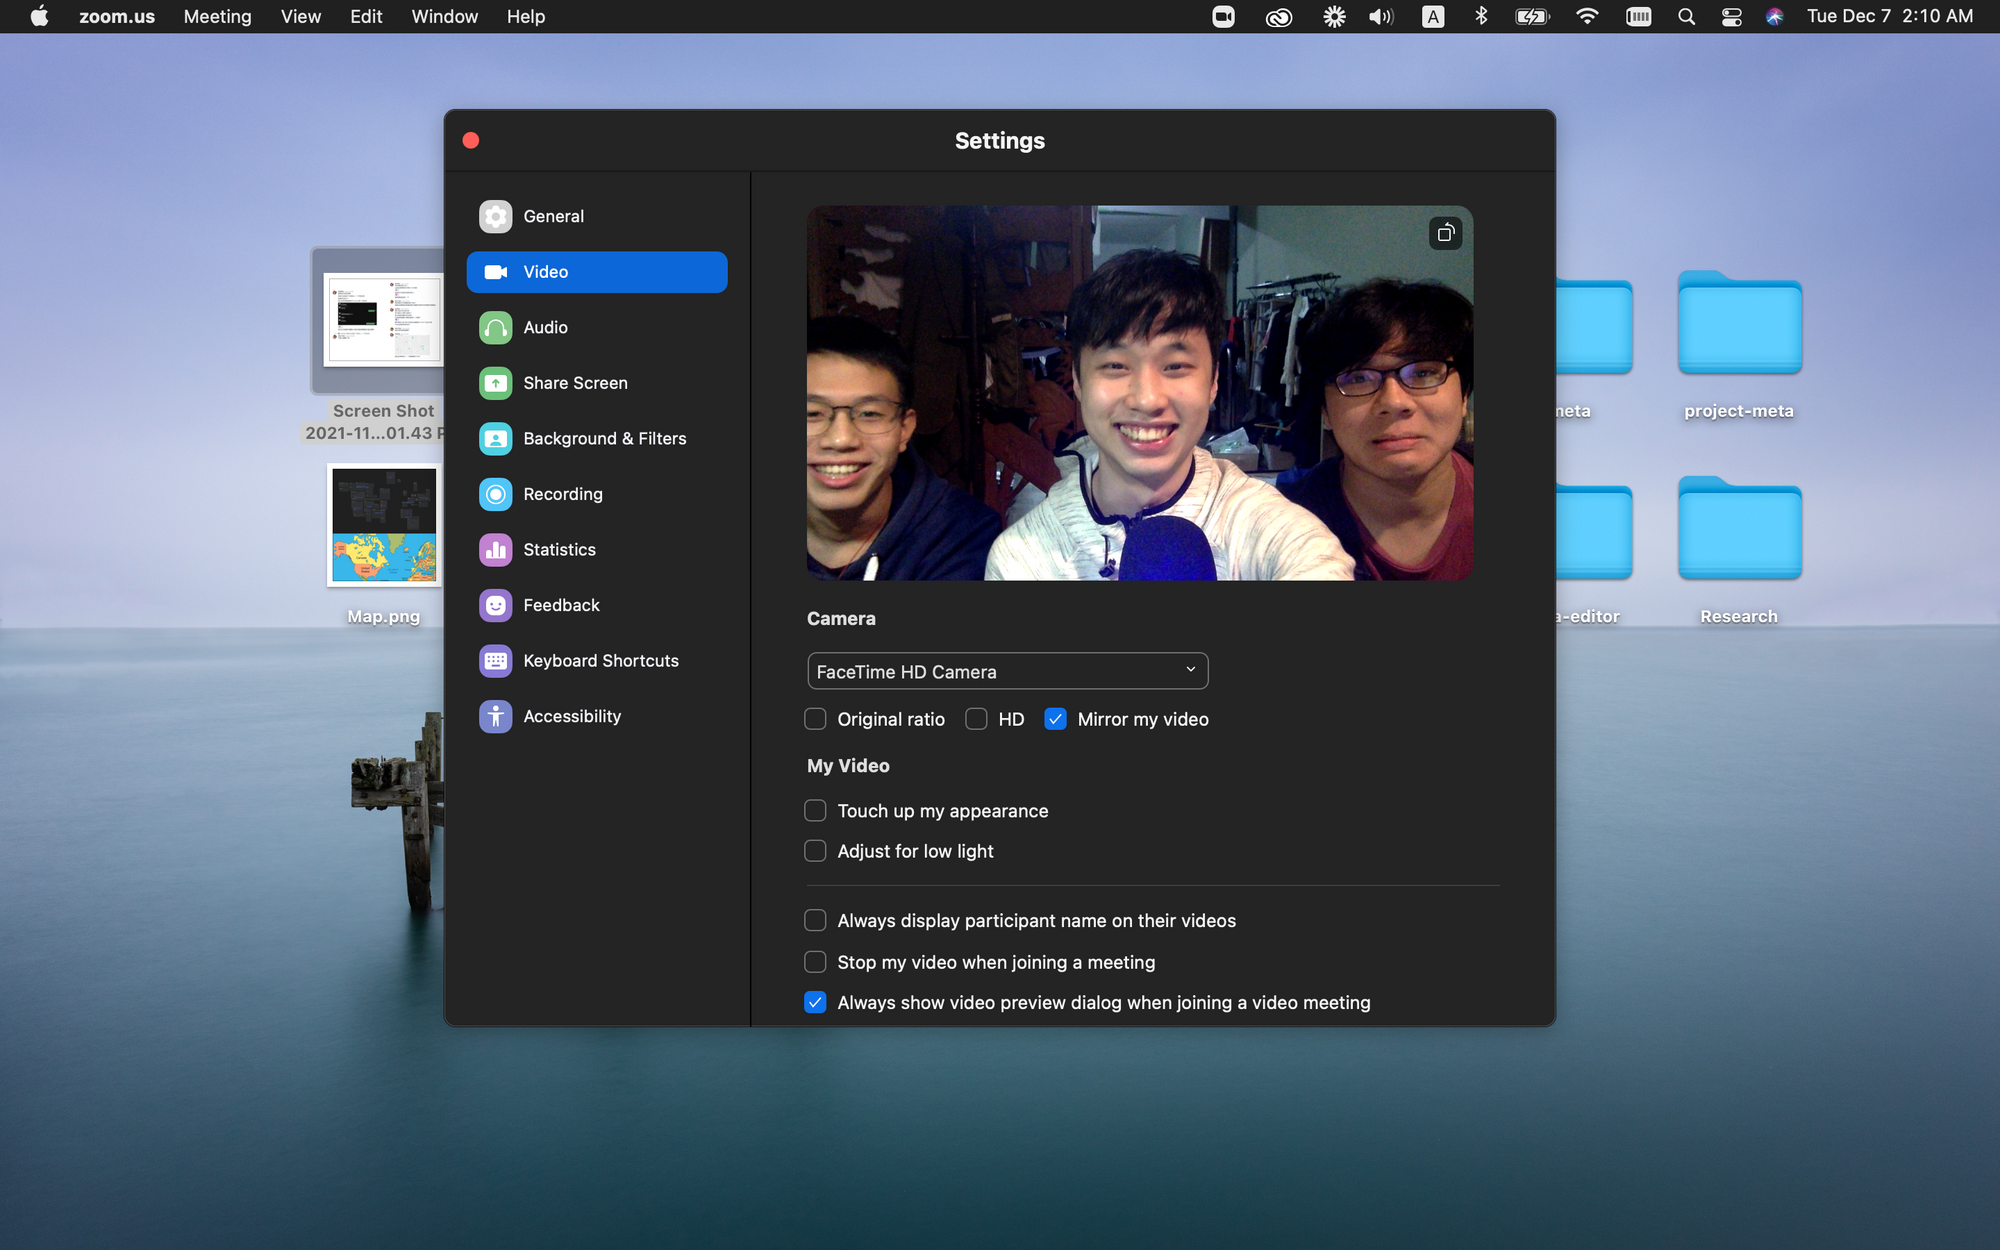
Task: Open the Meeting menu in menu bar
Action: click(217, 16)
